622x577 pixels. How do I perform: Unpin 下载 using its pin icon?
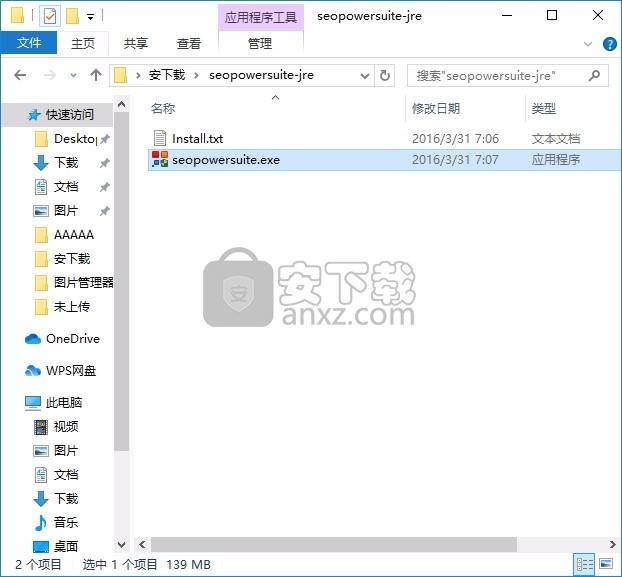click(x=105, y=163)
